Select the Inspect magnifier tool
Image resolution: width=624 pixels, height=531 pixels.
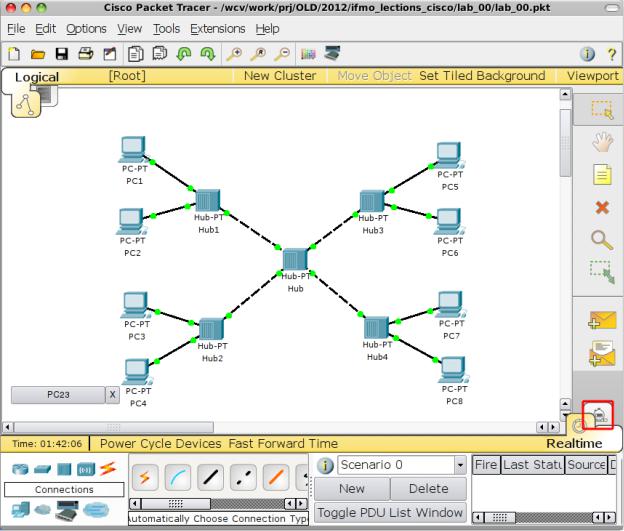[x=602, y=240]
